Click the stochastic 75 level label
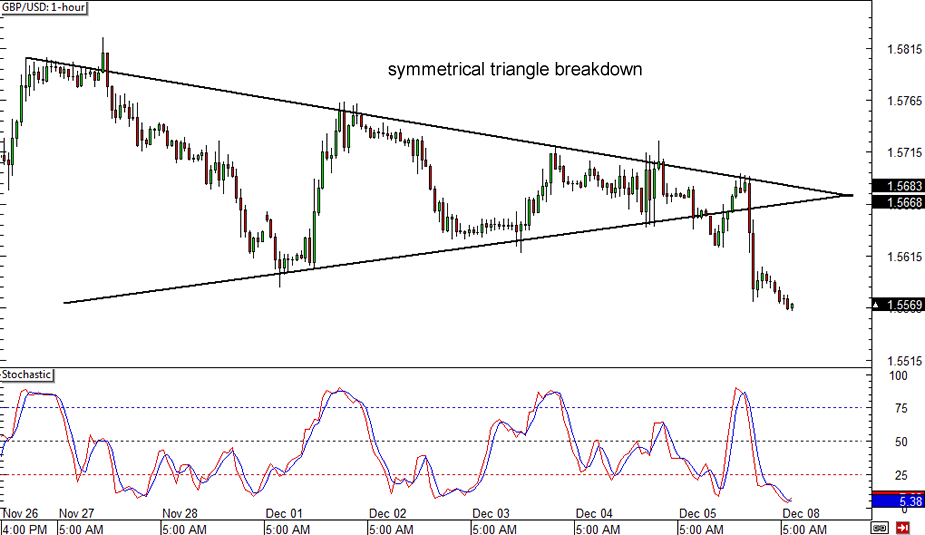The width and height of the screenshot is (925, 535). [901, 408]
